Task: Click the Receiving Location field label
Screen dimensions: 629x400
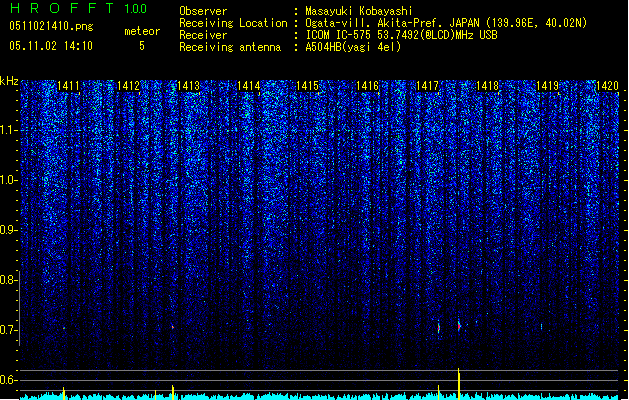Action: pyautogui.click(x=233, y=23)
